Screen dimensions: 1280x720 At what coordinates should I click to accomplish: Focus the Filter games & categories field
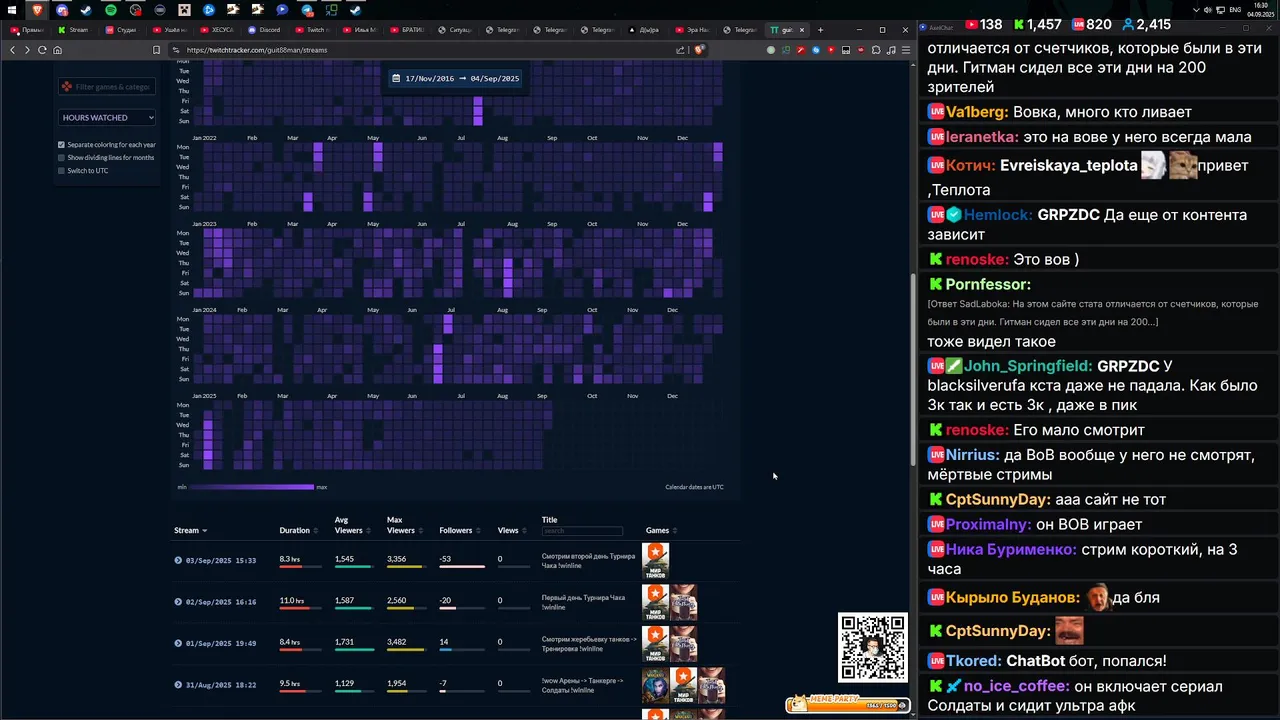click(x=107, y=87)
